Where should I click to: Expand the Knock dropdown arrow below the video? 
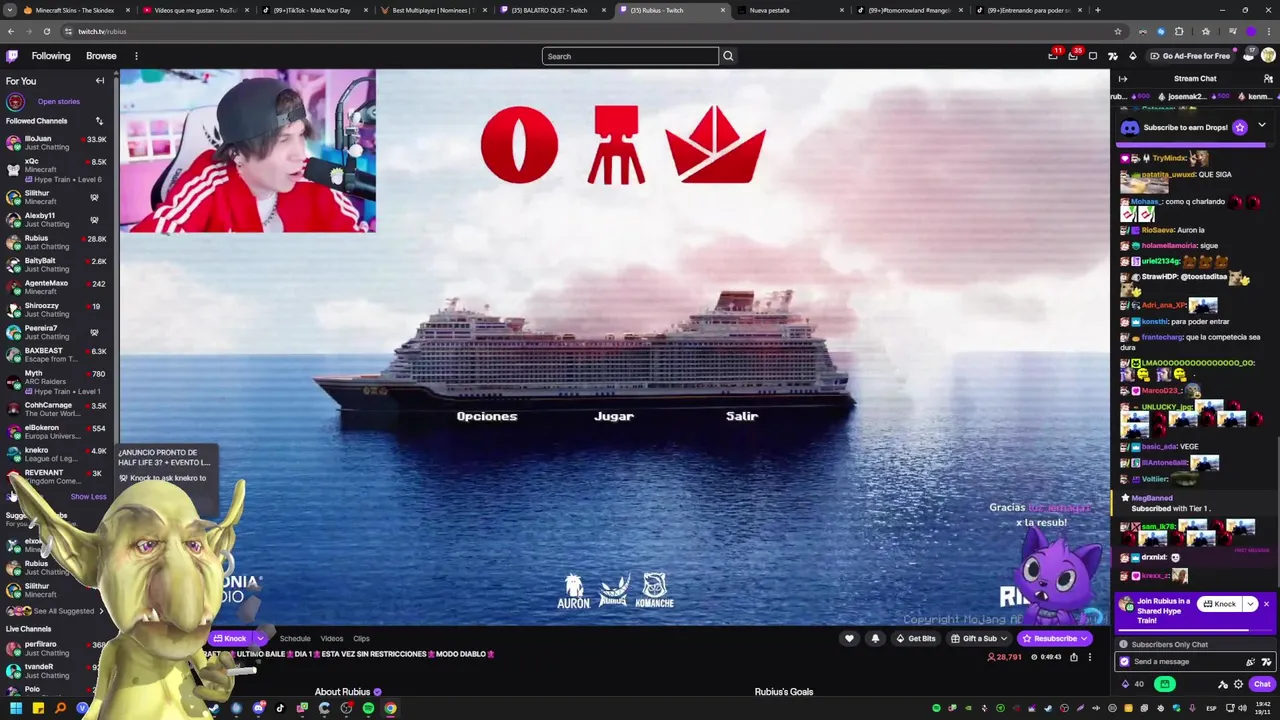[260, 639]
